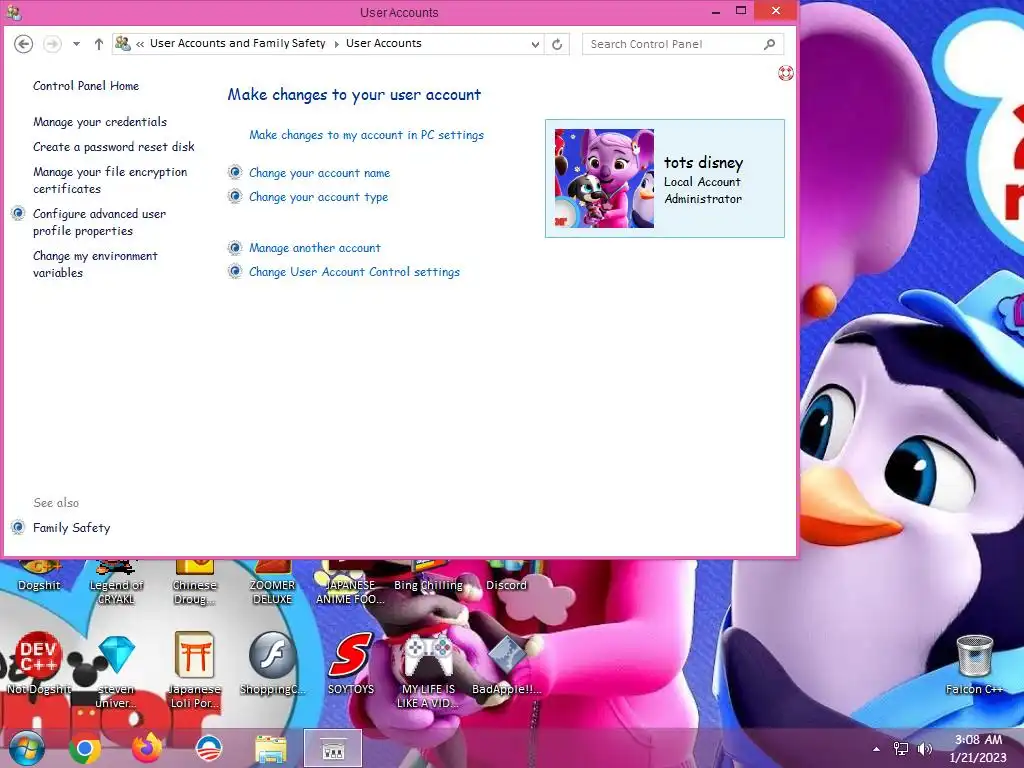Image resolution: width=1024 pixels, height=768 pixels.
Task: Open Manage another account
Action: (x=315, y=248)
